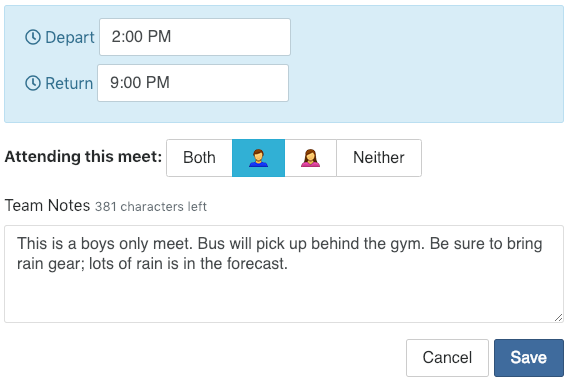The height and width of the screenshot is (379, 568).
Task: Click the Attending this meet label
Action: (83, 157)
